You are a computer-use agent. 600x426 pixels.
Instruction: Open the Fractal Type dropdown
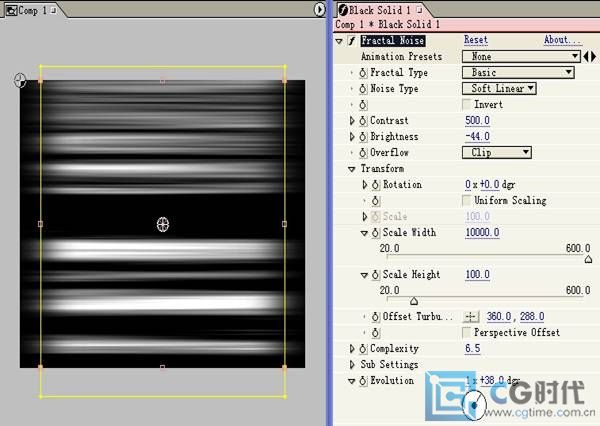(518, 72)
